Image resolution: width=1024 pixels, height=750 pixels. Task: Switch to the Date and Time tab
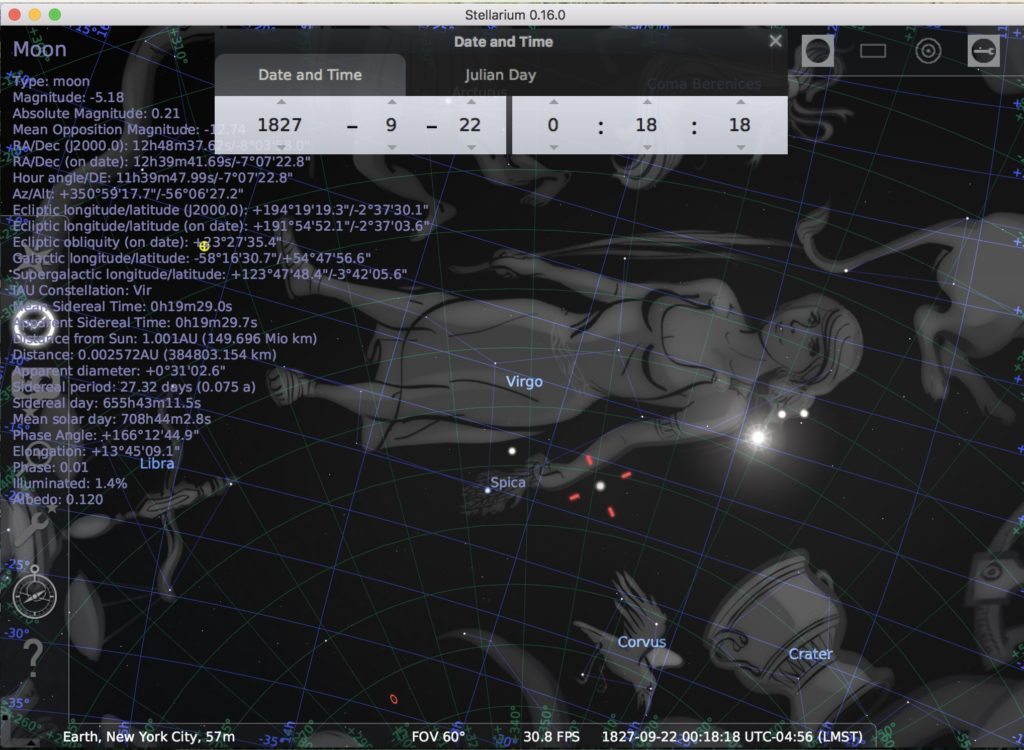pos(310,74)
